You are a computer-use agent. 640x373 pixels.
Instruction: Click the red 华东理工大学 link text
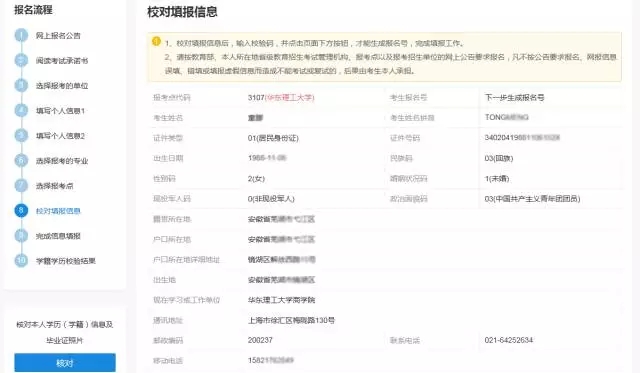(x=290, y=98)
